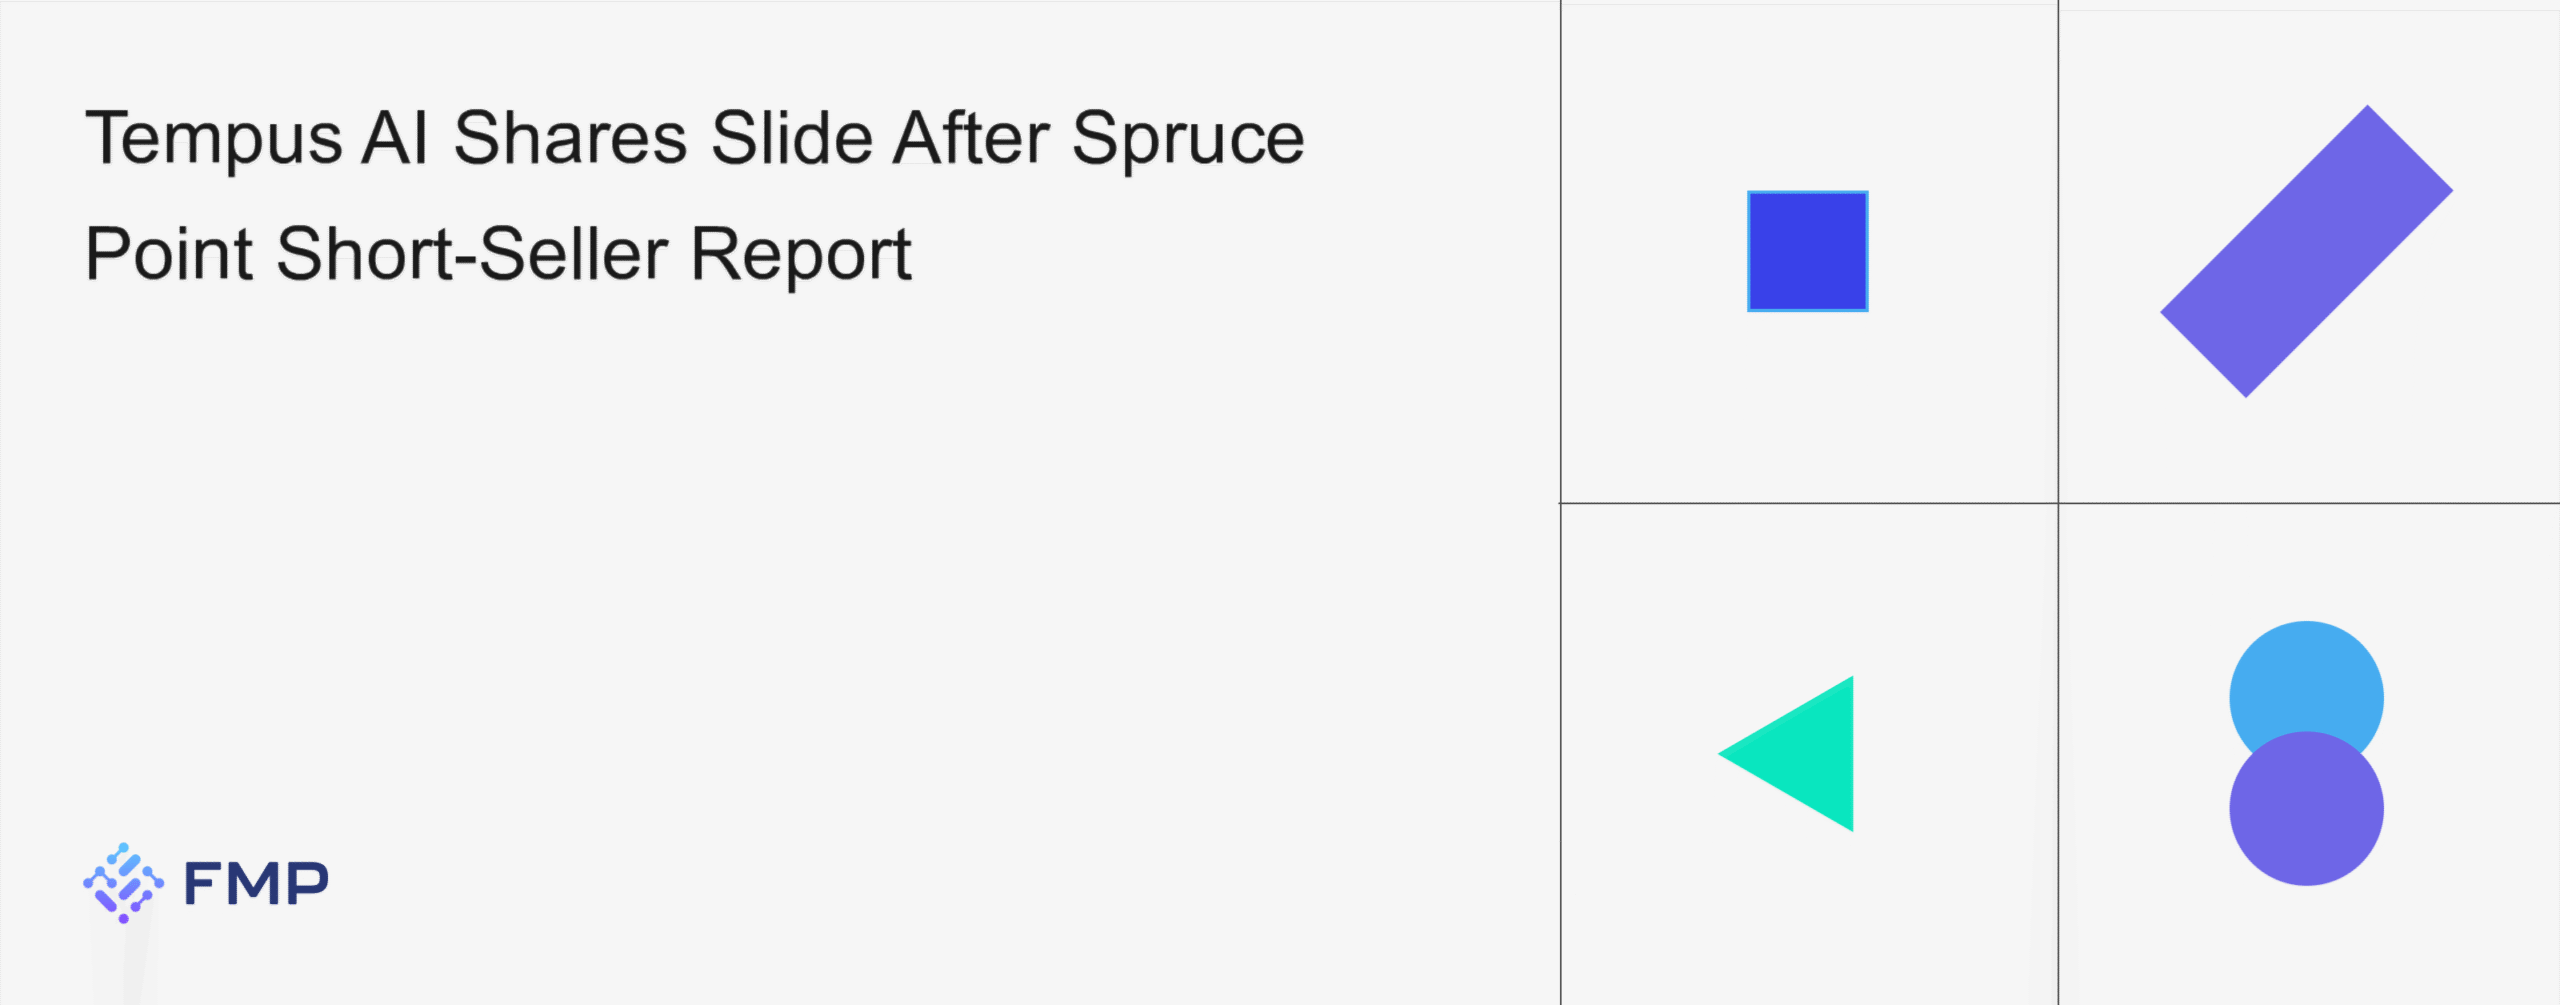Click the letter "M" in FMP

click(254, 884)
